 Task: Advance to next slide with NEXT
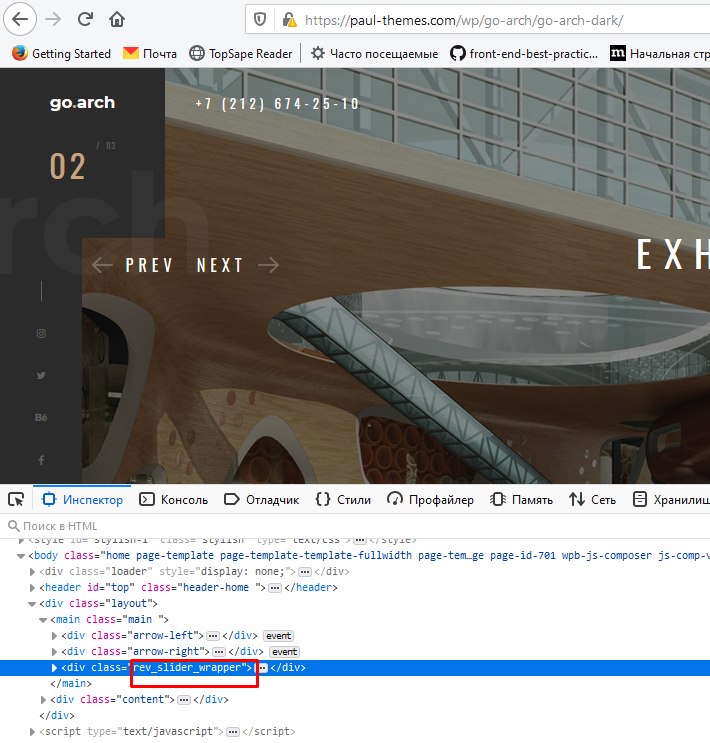coord(219,265)
